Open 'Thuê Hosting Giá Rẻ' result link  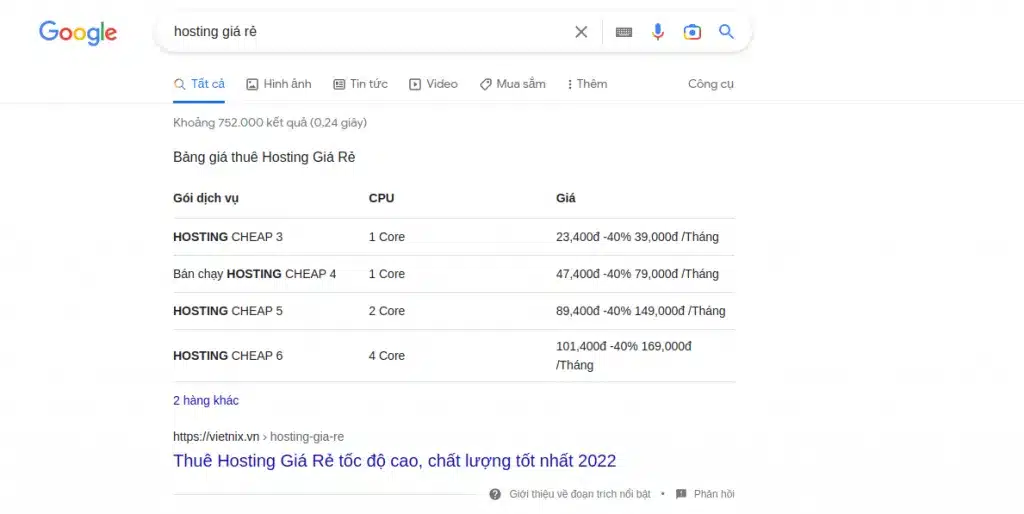pyautogui.click(x=394, y=461)
